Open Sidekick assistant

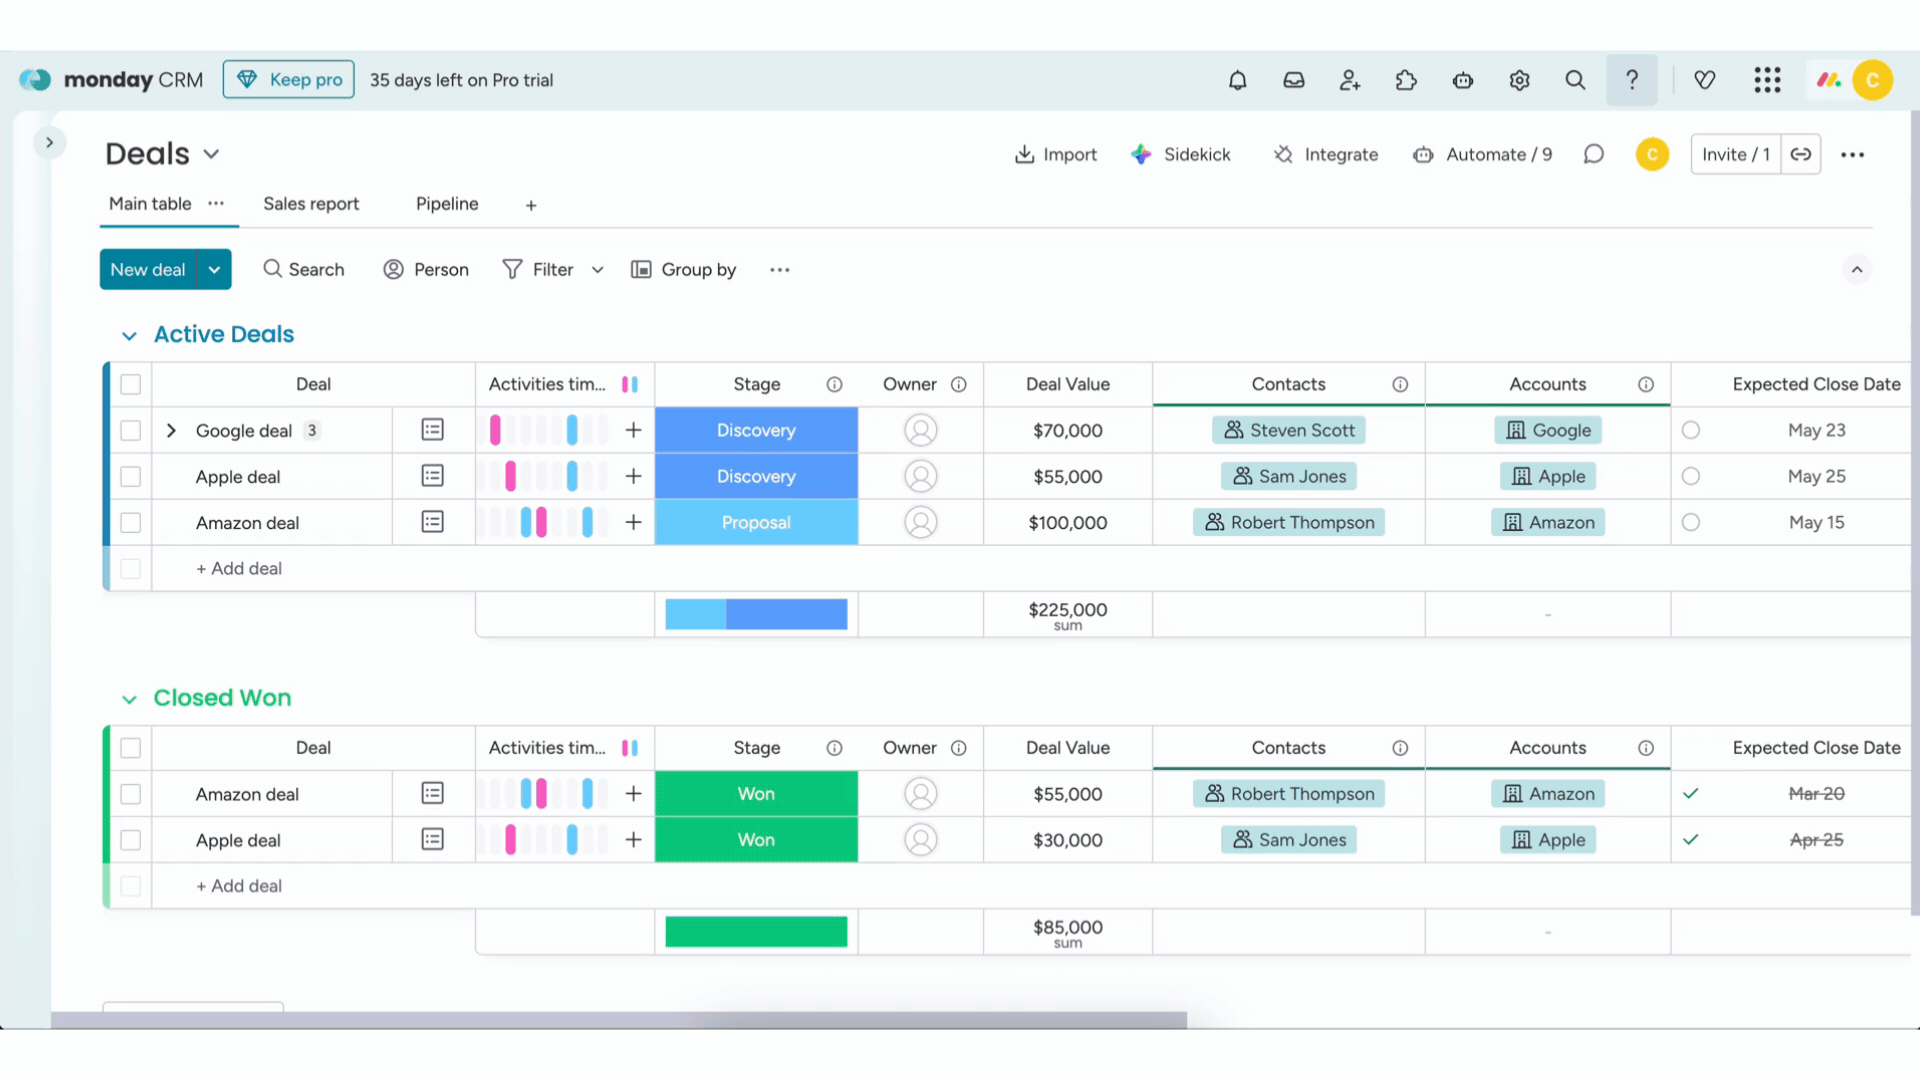click(x=1180, y=155)
